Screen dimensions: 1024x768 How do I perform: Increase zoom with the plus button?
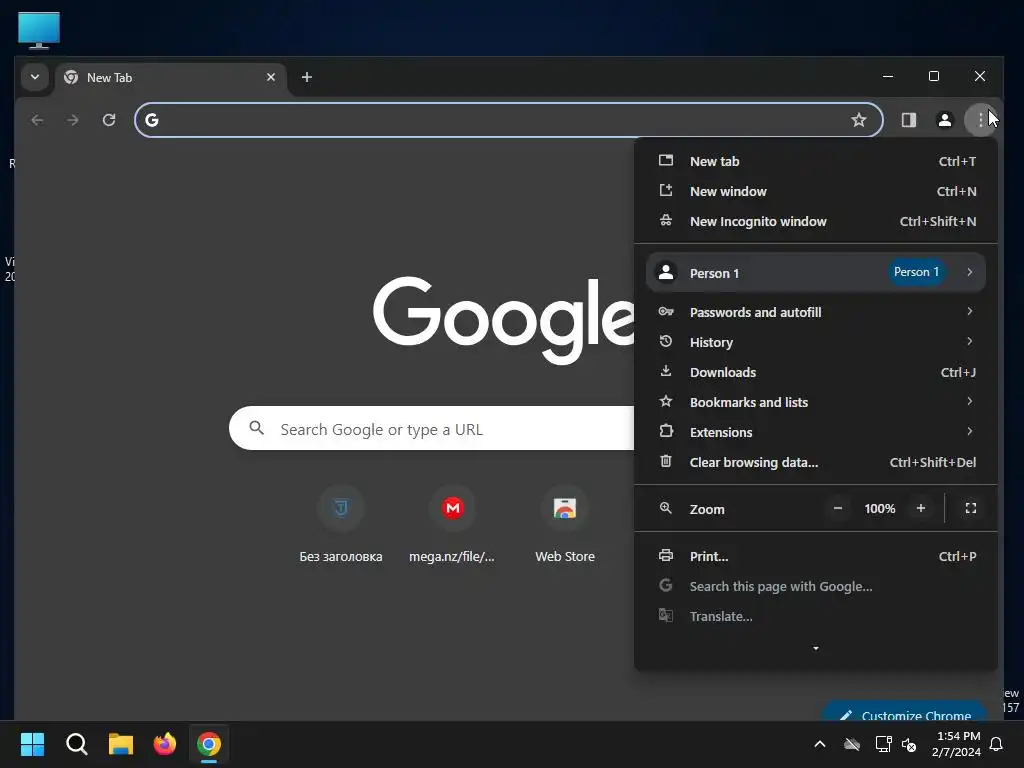click(921, 508)
